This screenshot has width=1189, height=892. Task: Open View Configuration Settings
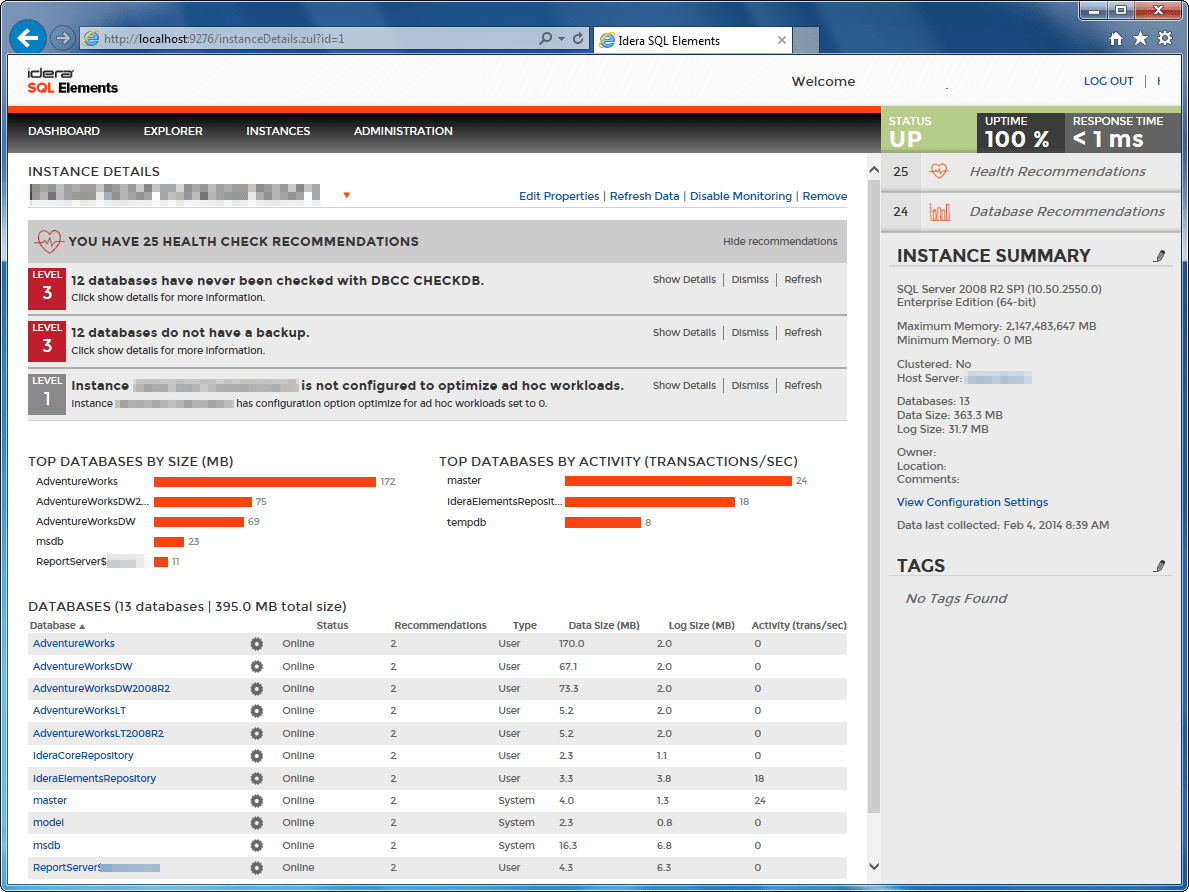coord(972,501)
